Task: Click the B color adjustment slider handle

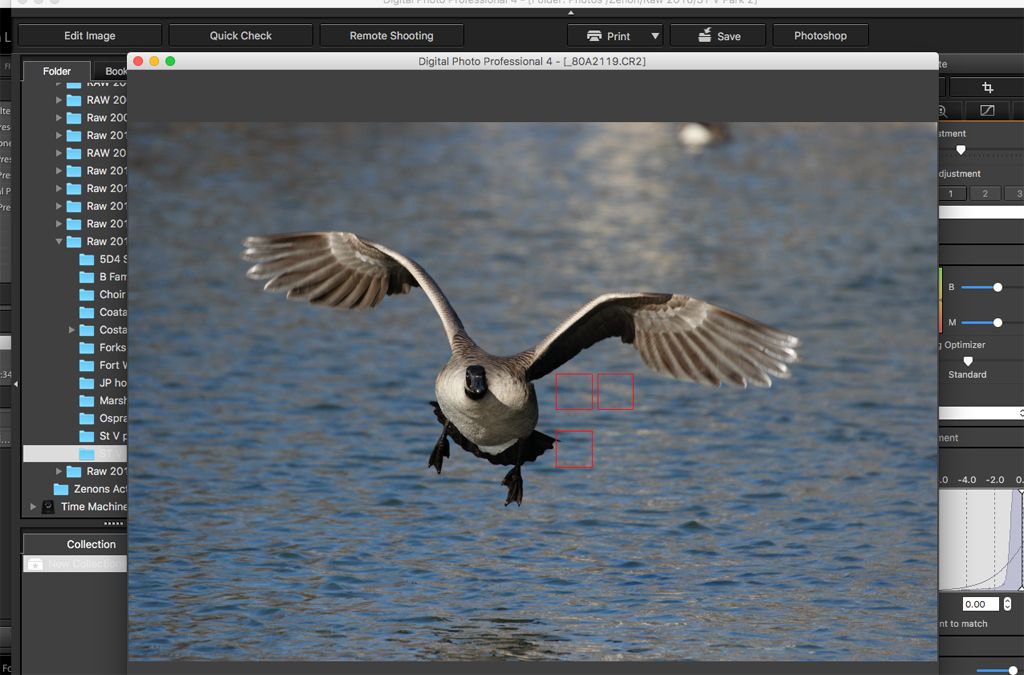Action: click(997, 287)
